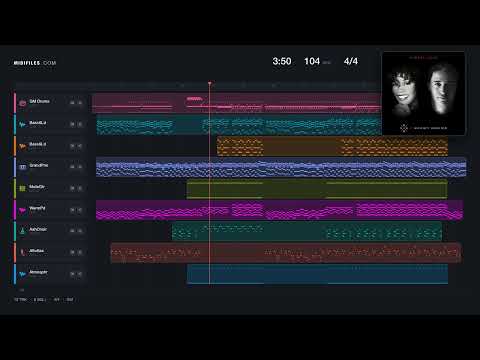Image resolution: width=480 pixels, height=360 pixels.
Task: Click the teal Bass&Ld waveform icon
Action: 22,125
